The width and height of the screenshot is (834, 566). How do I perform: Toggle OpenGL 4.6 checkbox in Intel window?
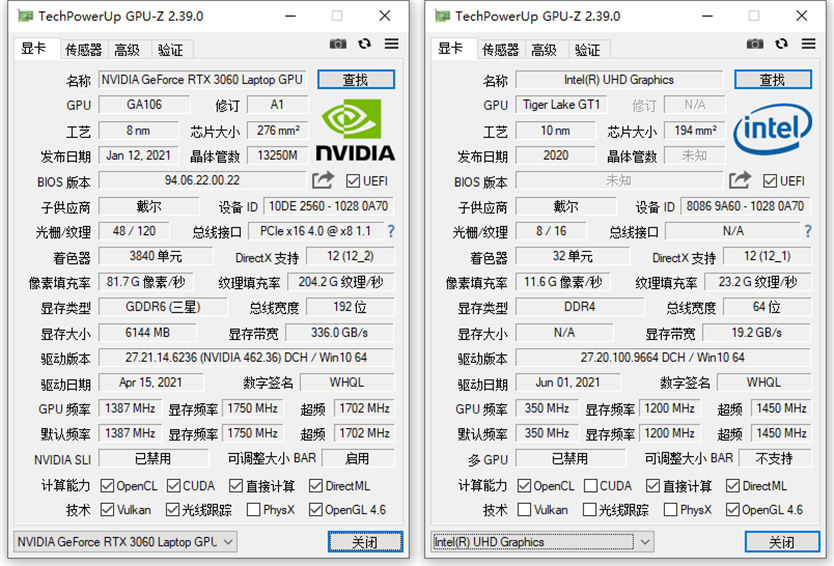[732, 510]
